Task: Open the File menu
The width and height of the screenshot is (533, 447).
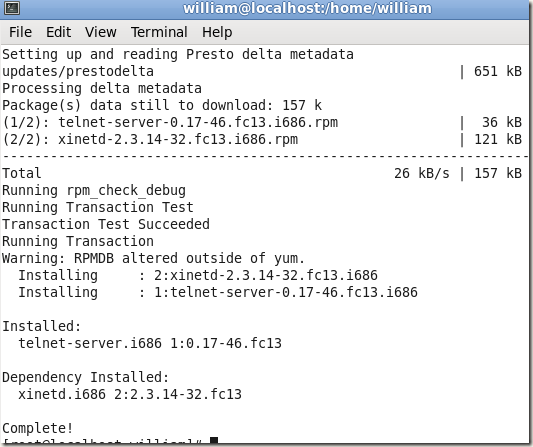Action: point(20,32)
